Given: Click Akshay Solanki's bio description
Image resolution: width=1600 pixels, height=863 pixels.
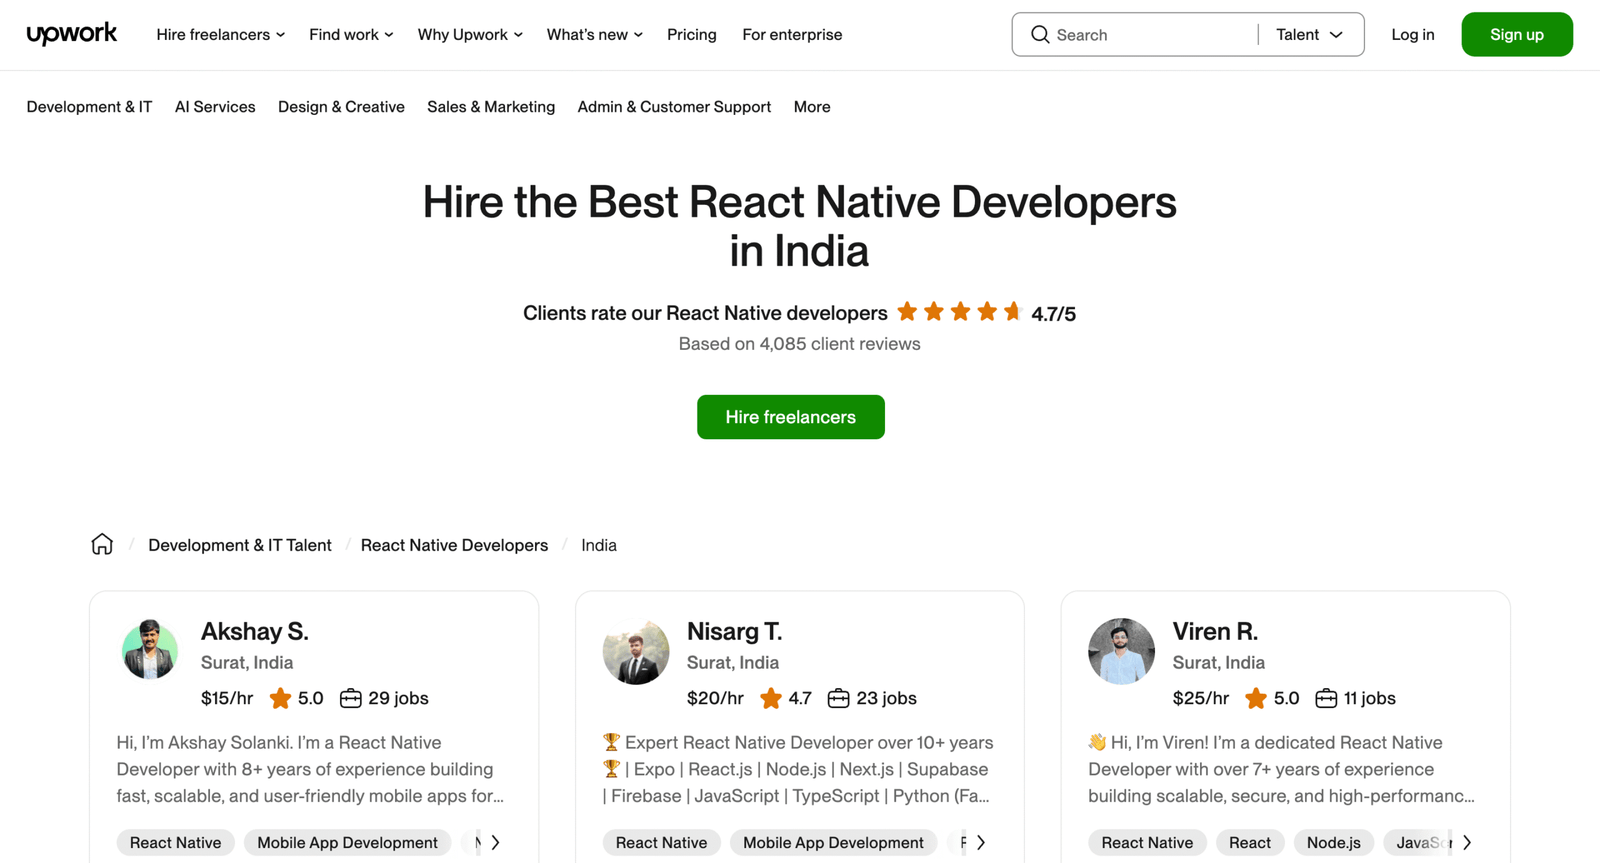Looking at the screenshot, I should [311, 769].
